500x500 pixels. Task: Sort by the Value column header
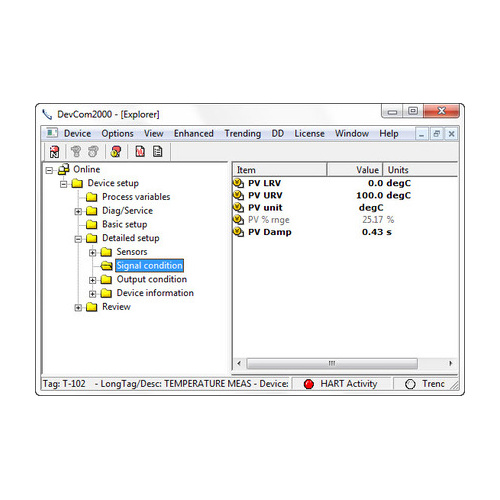click(355, 170)
